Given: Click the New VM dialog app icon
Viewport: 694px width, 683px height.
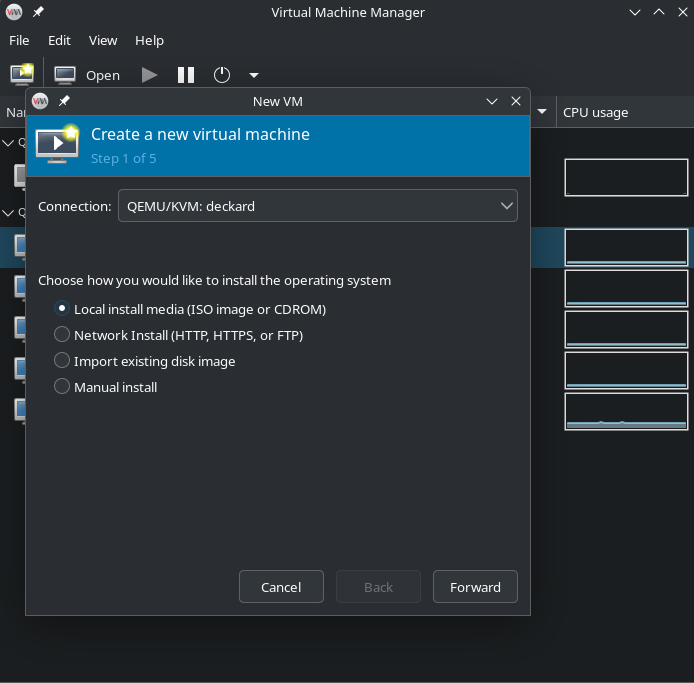Looking at the screenshot, I should (40, 101).
